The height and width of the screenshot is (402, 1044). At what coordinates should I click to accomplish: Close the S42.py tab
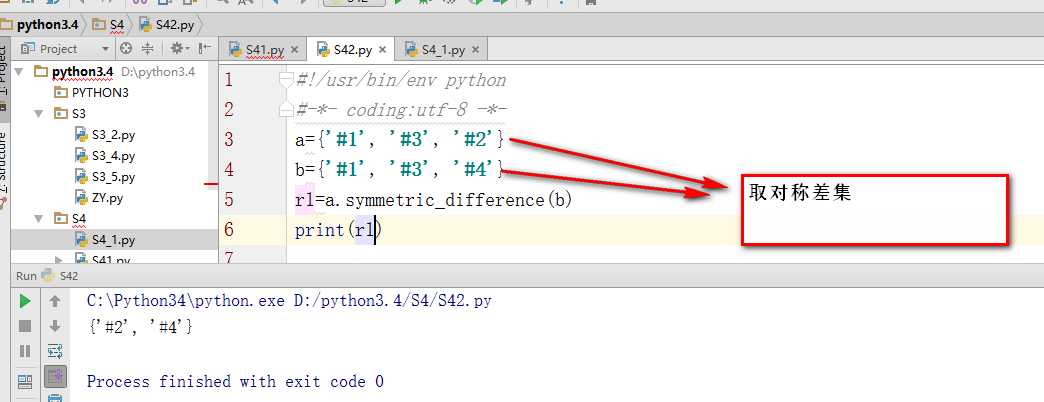coord(382,51)
